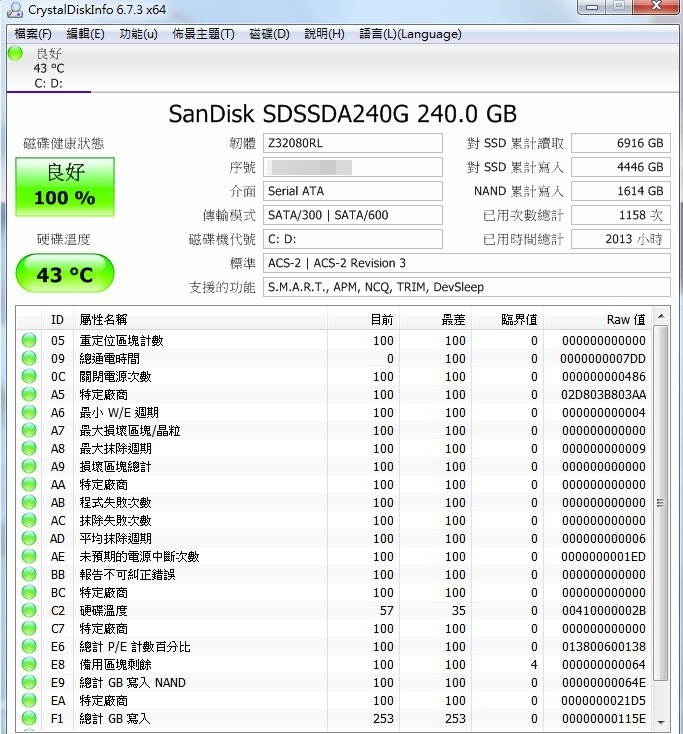Click the Serial ATA interface field
This screenshot has width=683, height=734.
click(353, 191)
